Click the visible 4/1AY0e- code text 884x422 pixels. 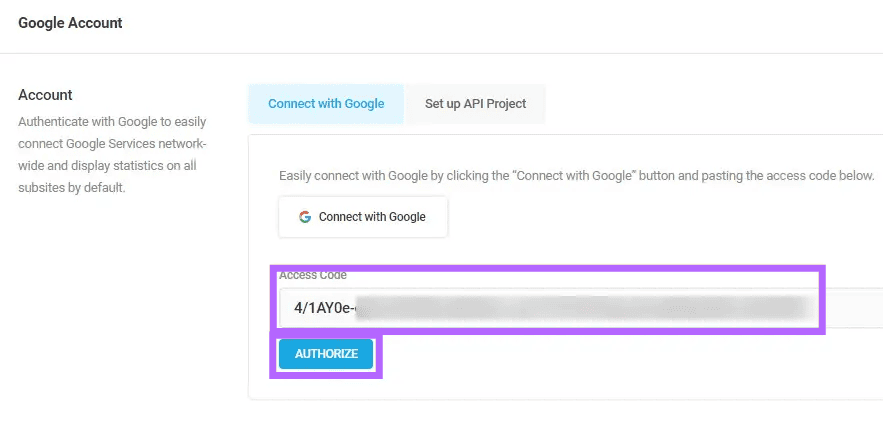[x=324, y=308]
